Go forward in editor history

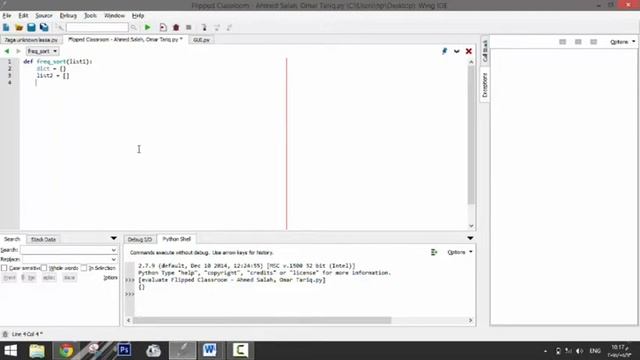tap(18, 51)
